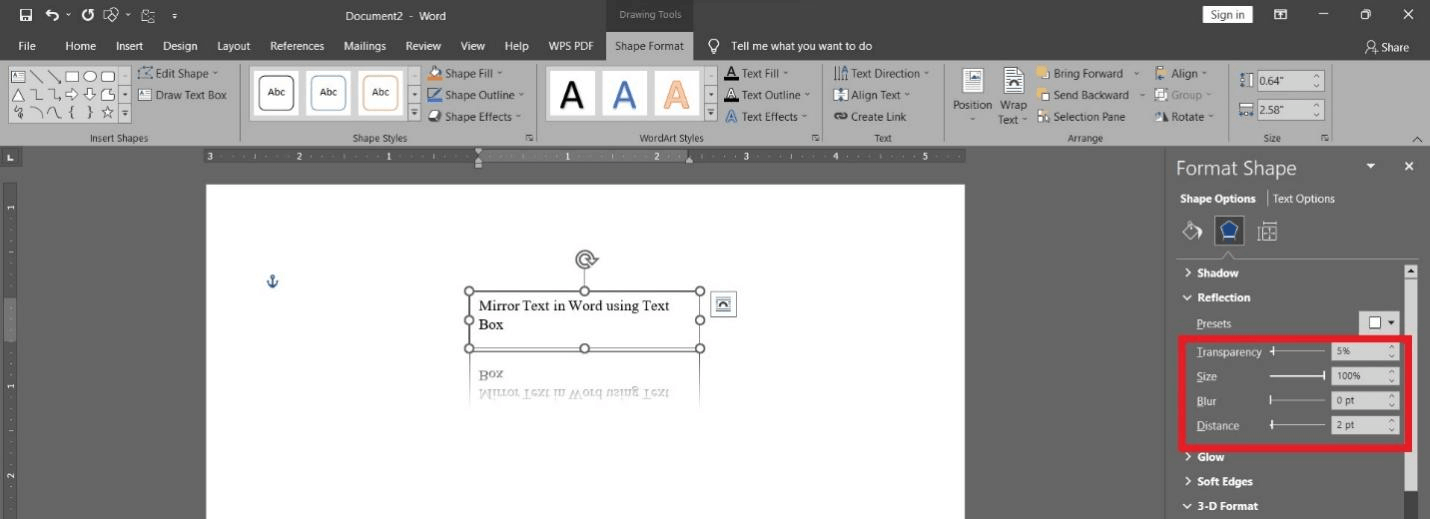Click Draw Text Box button
Image resolution: width=1430 pixels, height=519 pixels.
[183, 95]
